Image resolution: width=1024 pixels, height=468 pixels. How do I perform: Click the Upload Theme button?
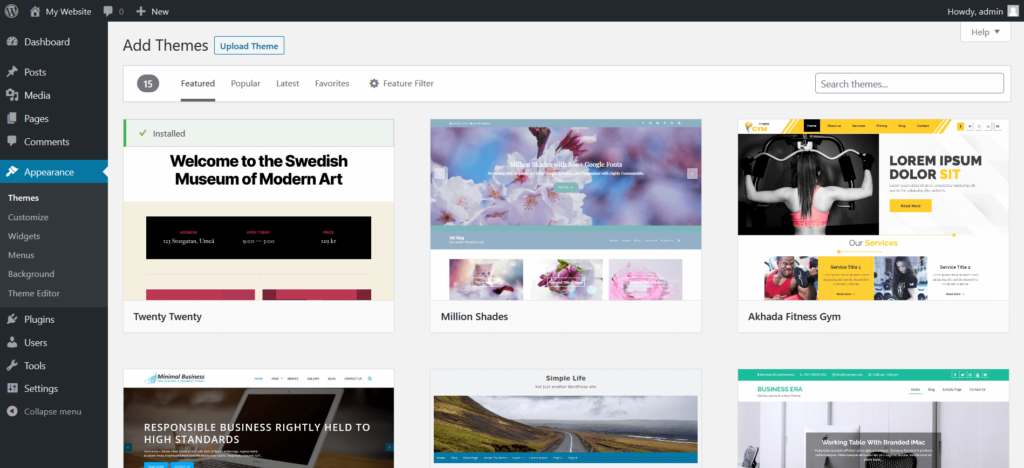[x=249, y=46]
